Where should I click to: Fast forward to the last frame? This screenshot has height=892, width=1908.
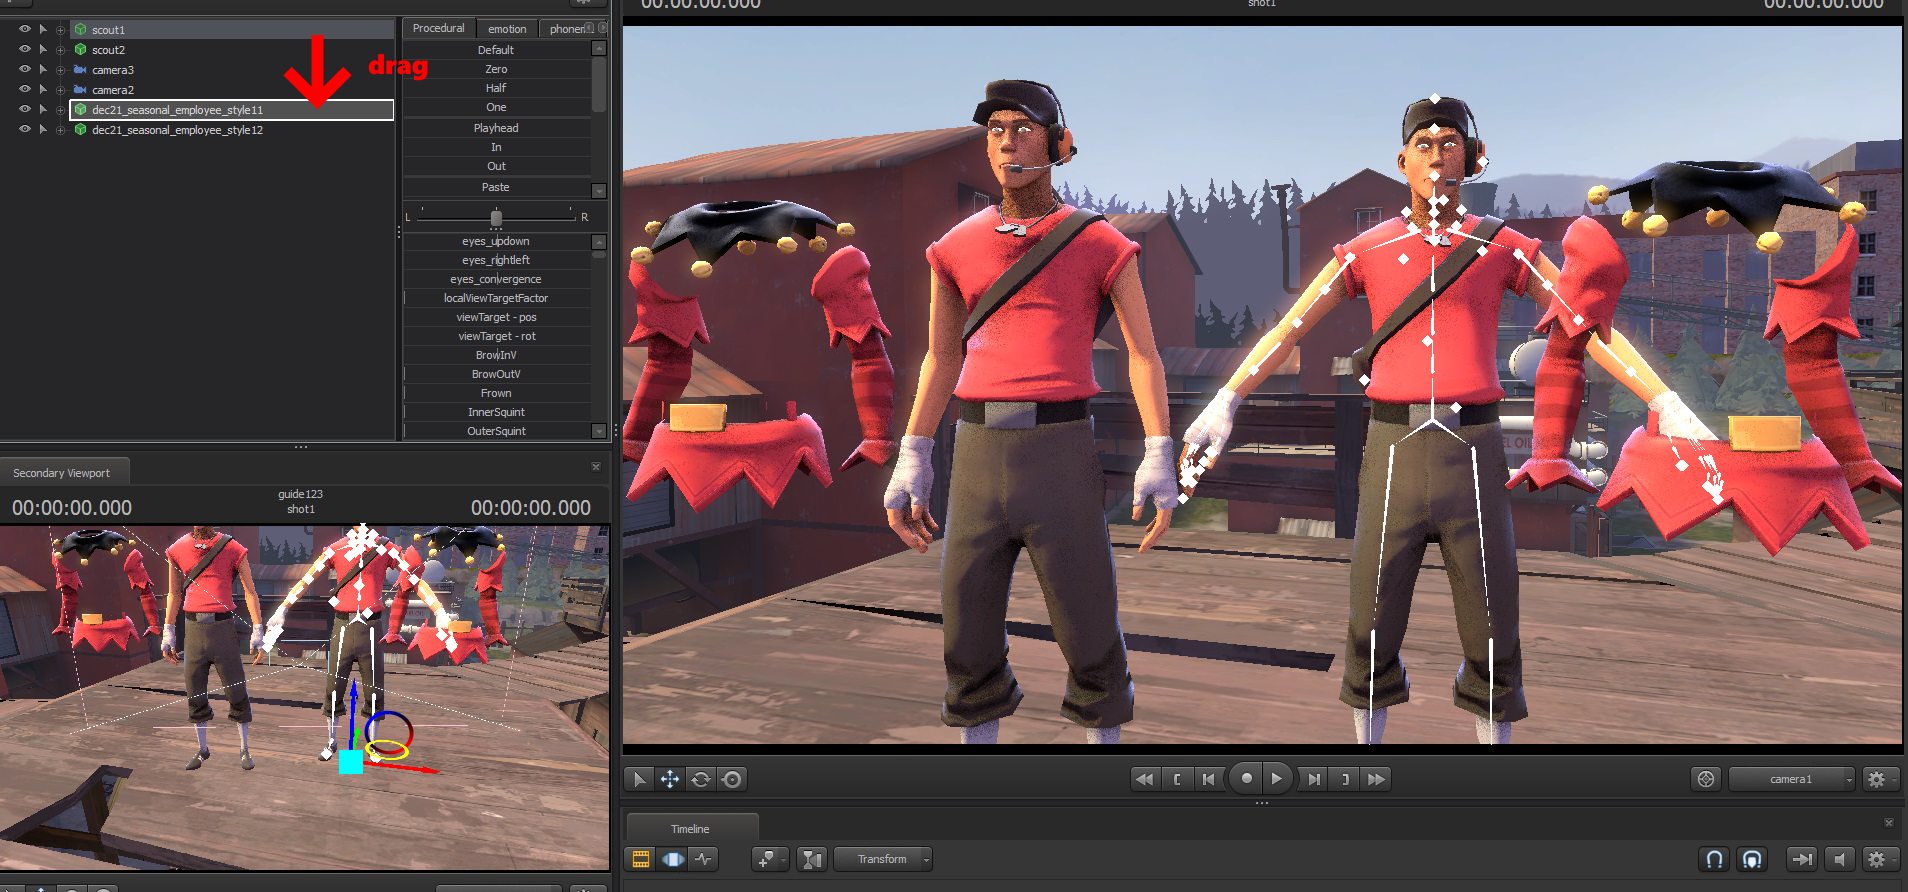tap(1376, 779)
